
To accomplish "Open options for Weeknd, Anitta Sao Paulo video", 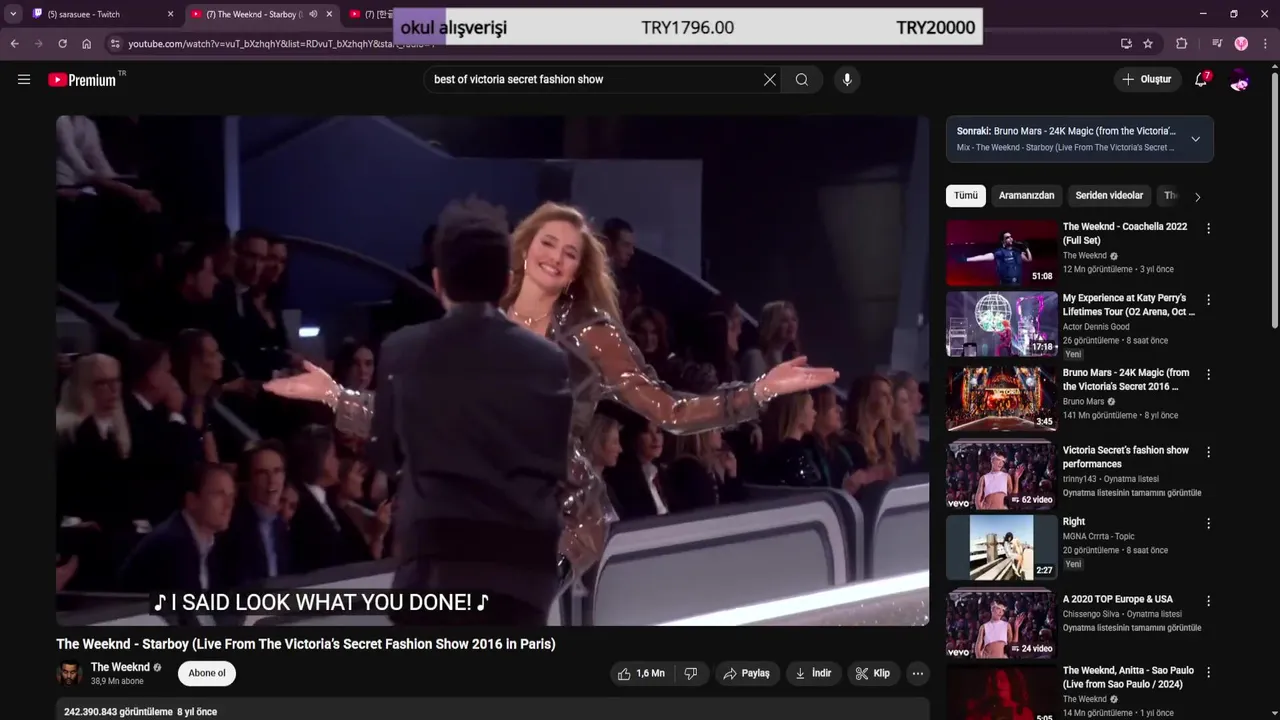I will coord(1208,672).
